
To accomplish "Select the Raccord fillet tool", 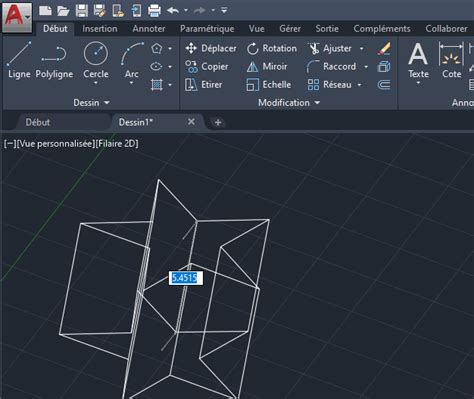I will click(x=331, y=67).
